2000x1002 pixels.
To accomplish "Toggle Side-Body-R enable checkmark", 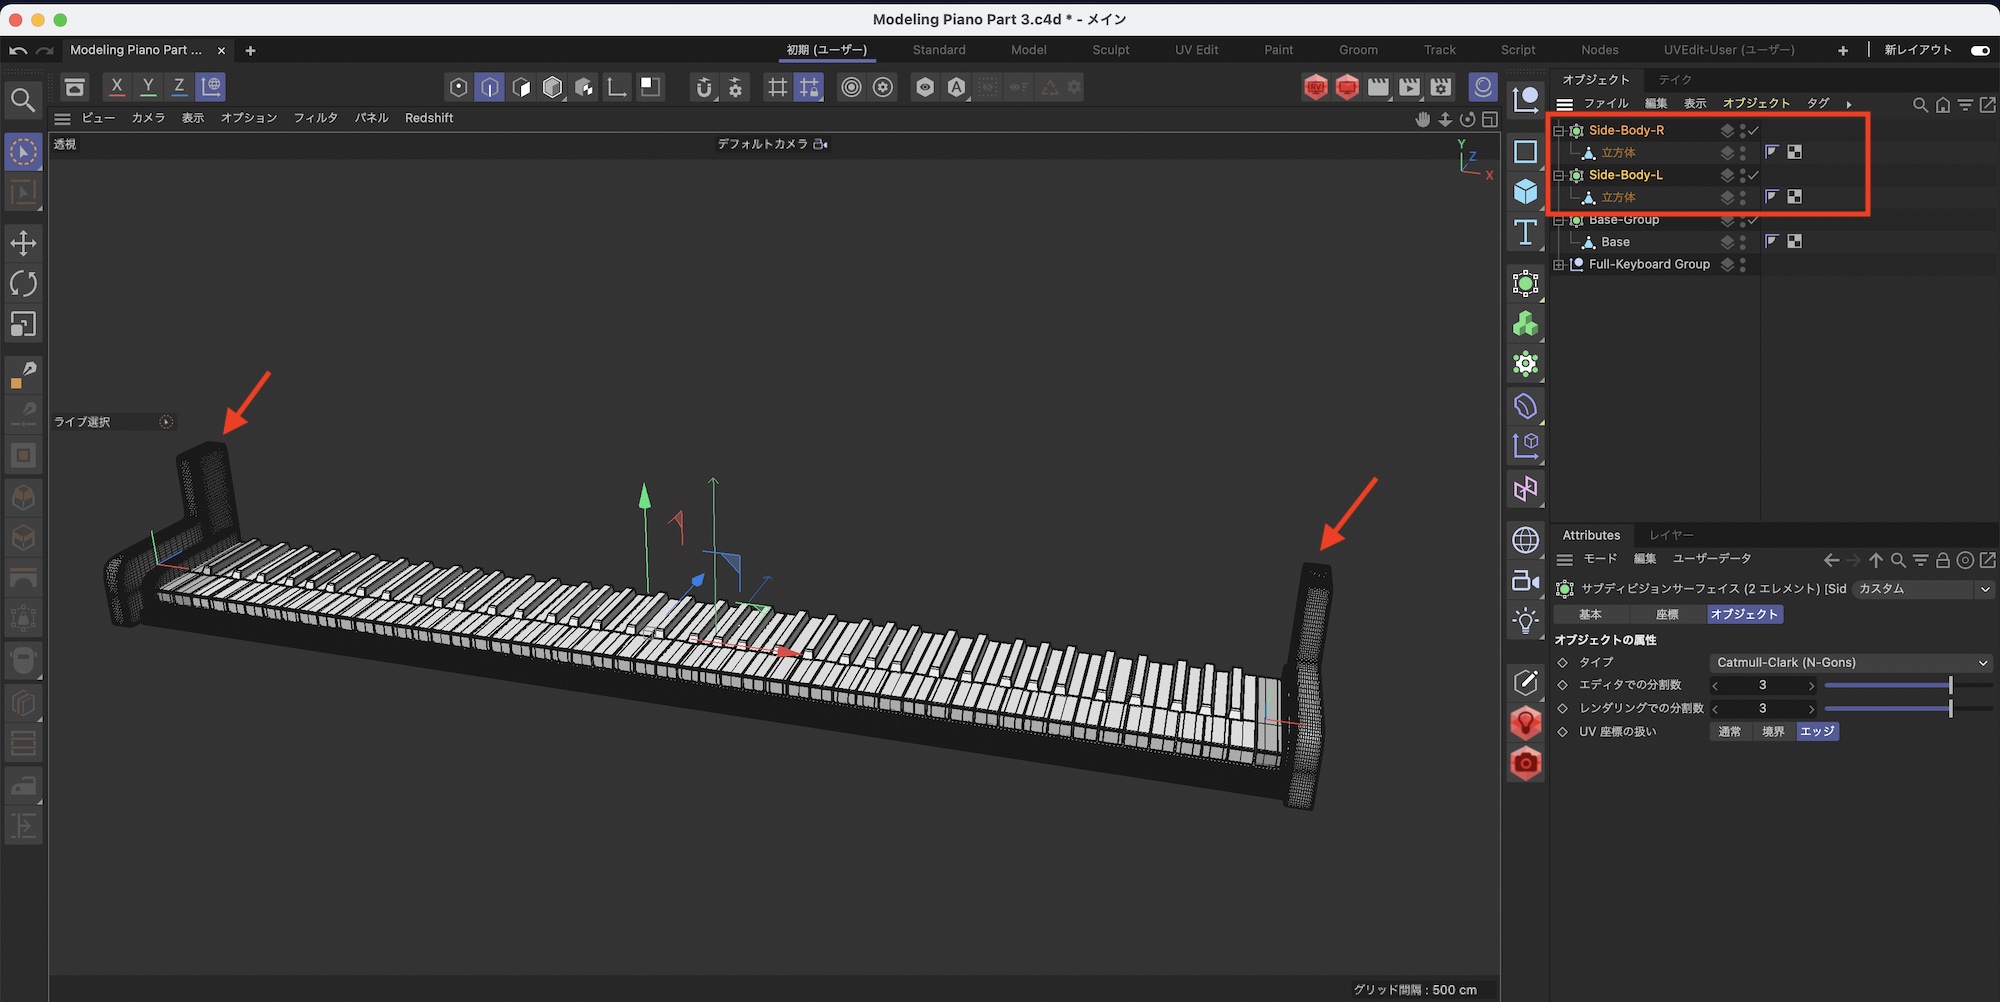I will (1753, 131).
